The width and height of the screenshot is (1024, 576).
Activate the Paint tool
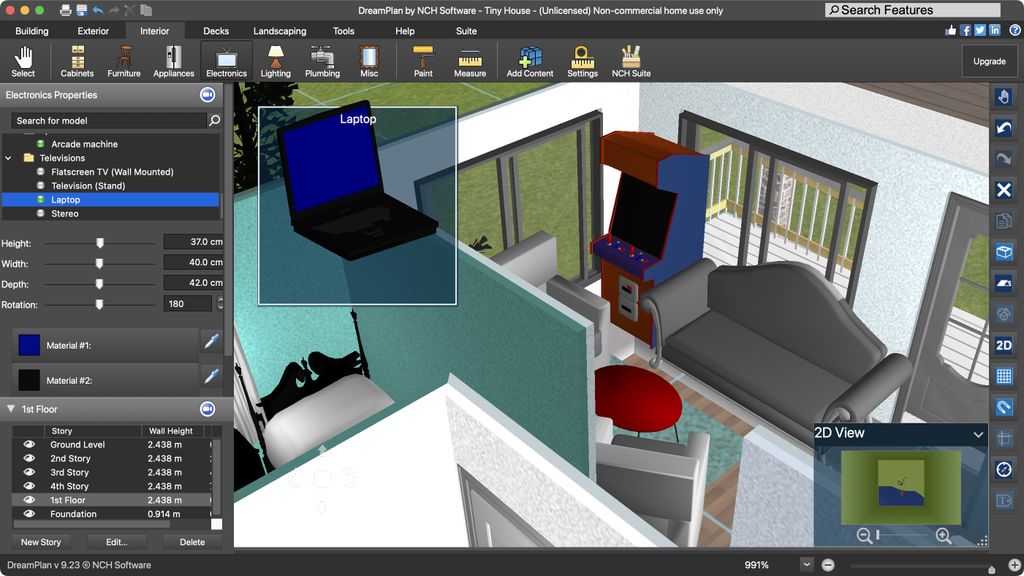[422, 60]
